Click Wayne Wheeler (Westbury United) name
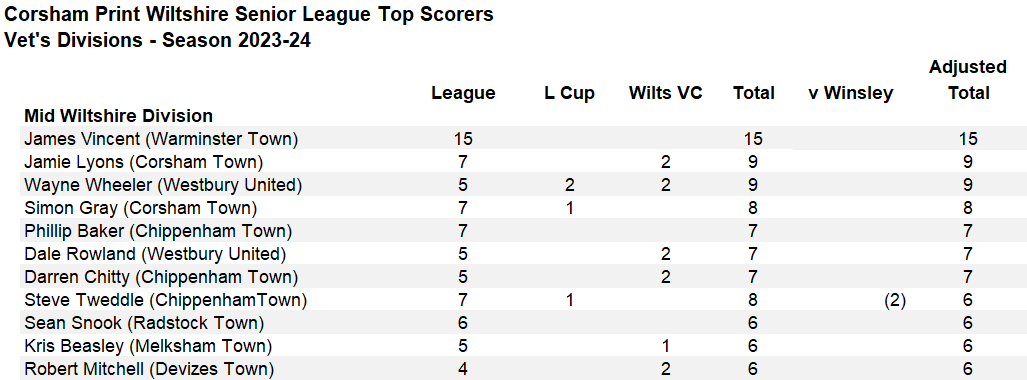1027x380 pixels. (x=163, y=185)
